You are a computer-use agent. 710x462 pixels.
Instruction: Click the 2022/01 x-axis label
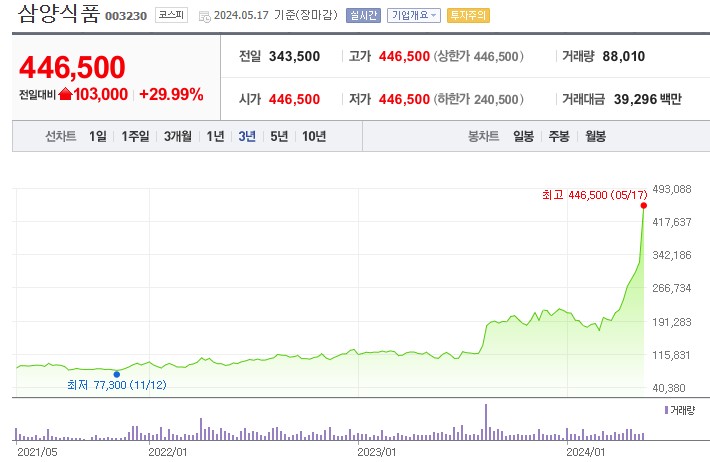pyautogui.click(x=168, y=452)
